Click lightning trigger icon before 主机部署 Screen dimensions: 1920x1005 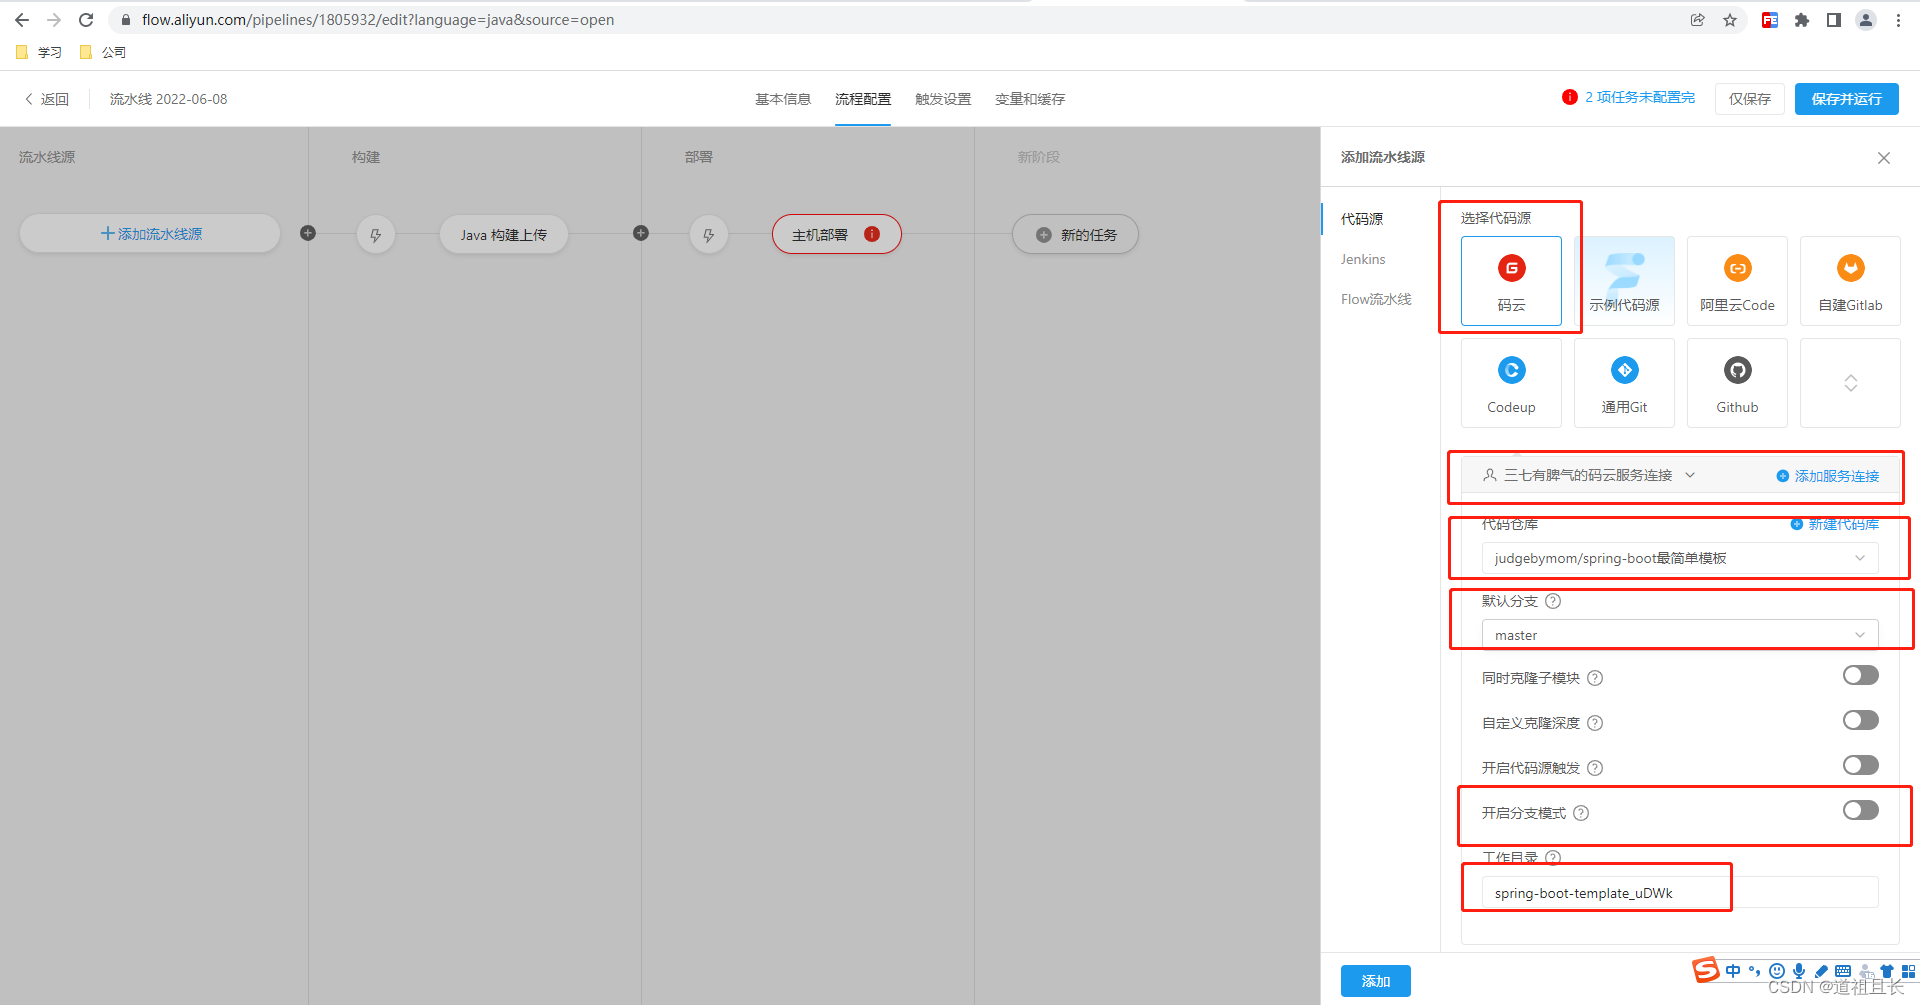(709, 235)
